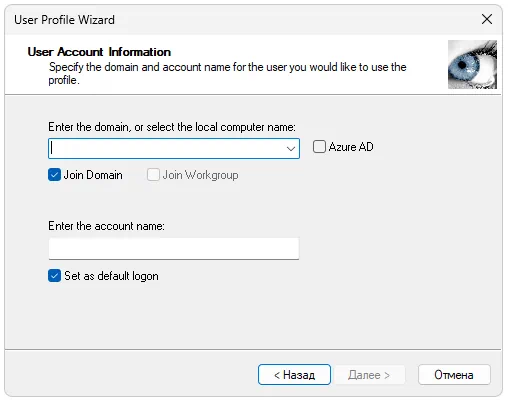Click the blue eye wizard image

click(472, 64)
